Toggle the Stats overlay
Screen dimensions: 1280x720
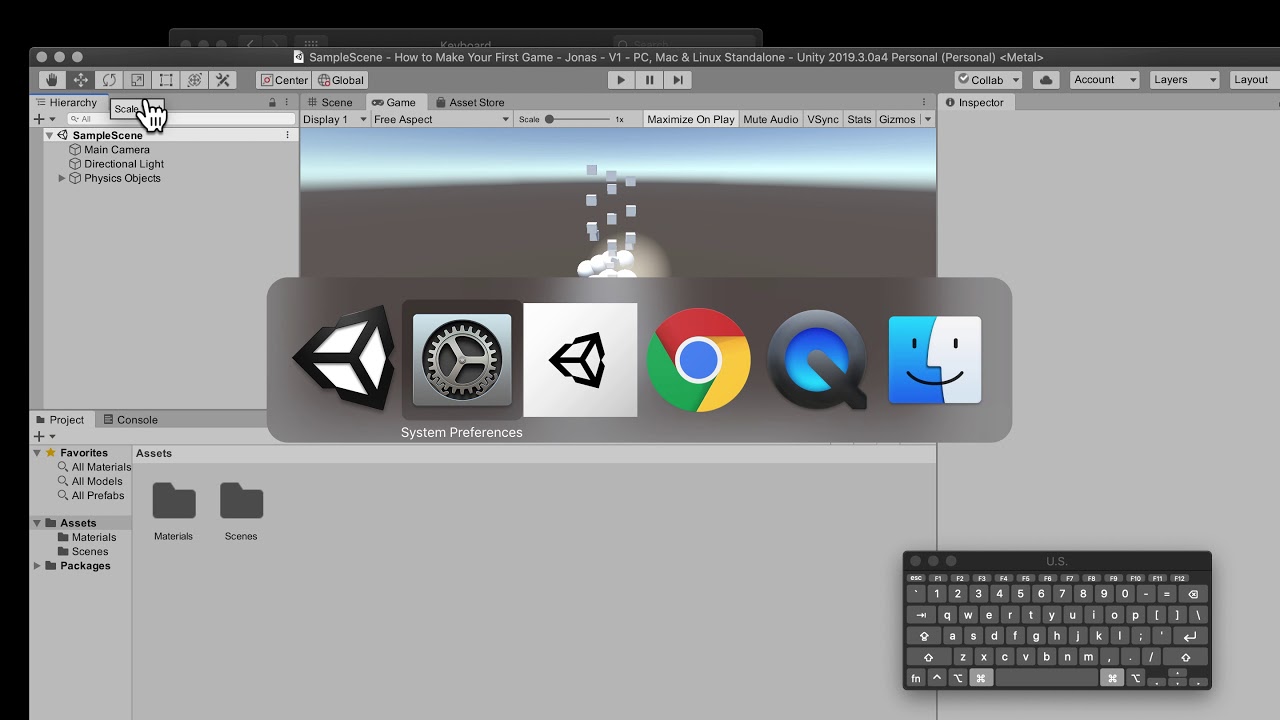click(x=859, y=119)
